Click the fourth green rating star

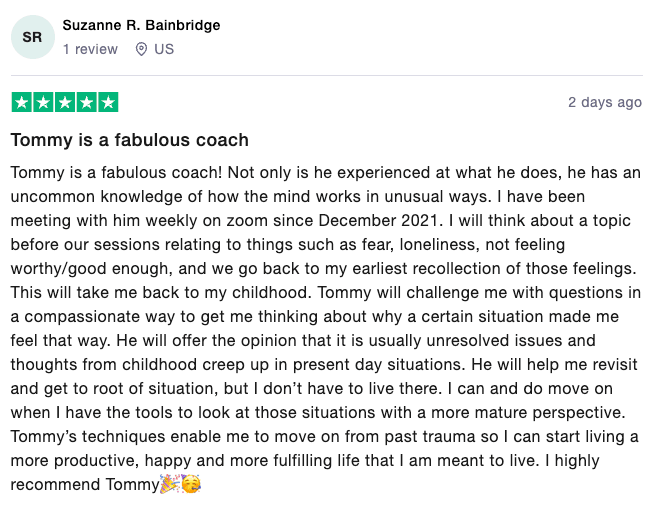pos(87,102)
